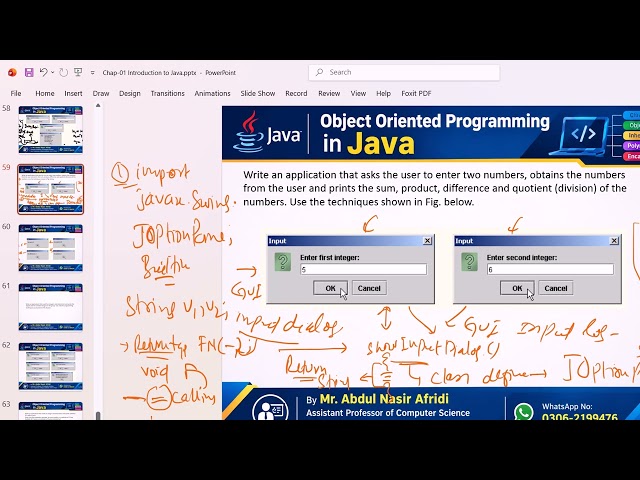Click question mark icon in second dialog
Image resolution: width=640 pixels, height=480 pixels.
(x=469, y=262)
